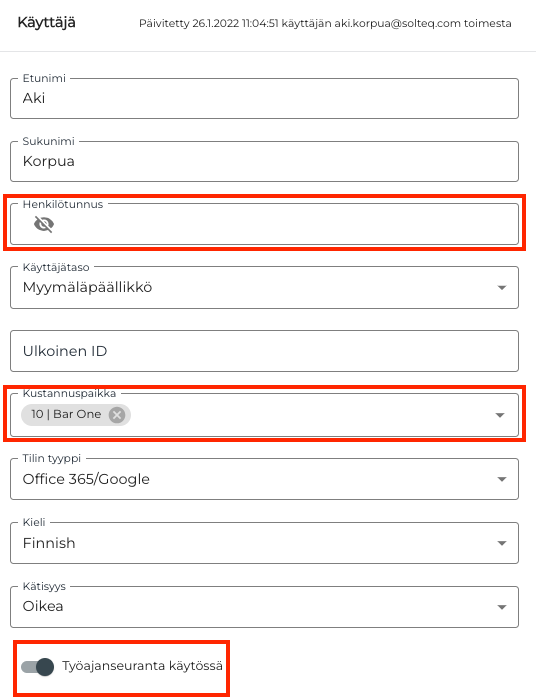The width and height of the screenshot is (536, 698).
Task: Open the Office 365/Google account type selector
Action: [x=264, y=479]
